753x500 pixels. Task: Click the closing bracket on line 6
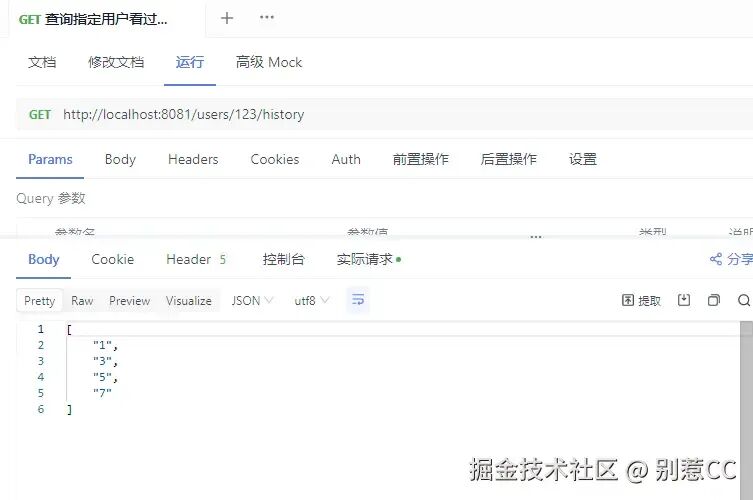(x=69, y=410)
